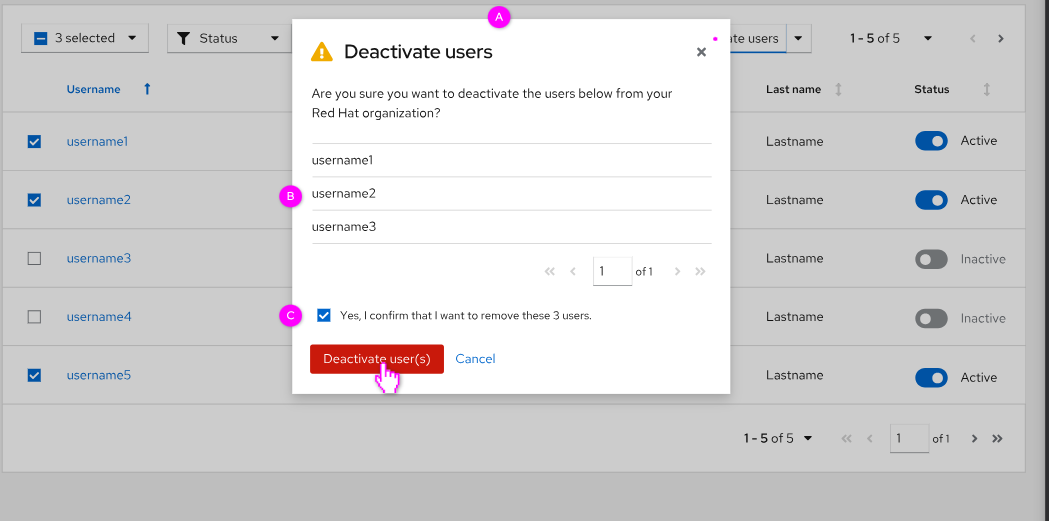Open the username1 link in table
1049x521 pixels.
pos(97,142)
